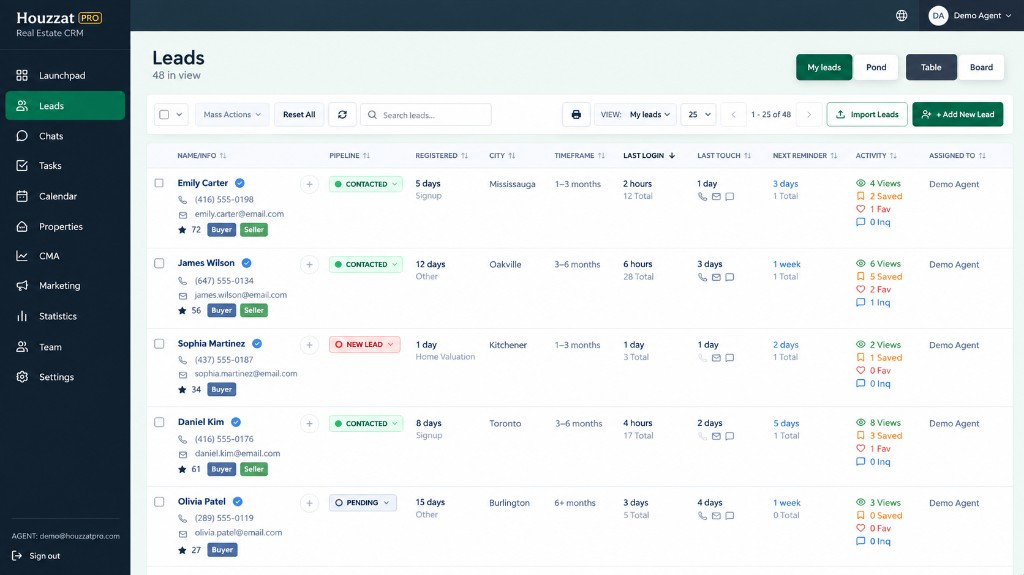Viewport: 1024px width, 575px height.
Task: Click the DA avatar in top bar
Action: click(938, 16)
